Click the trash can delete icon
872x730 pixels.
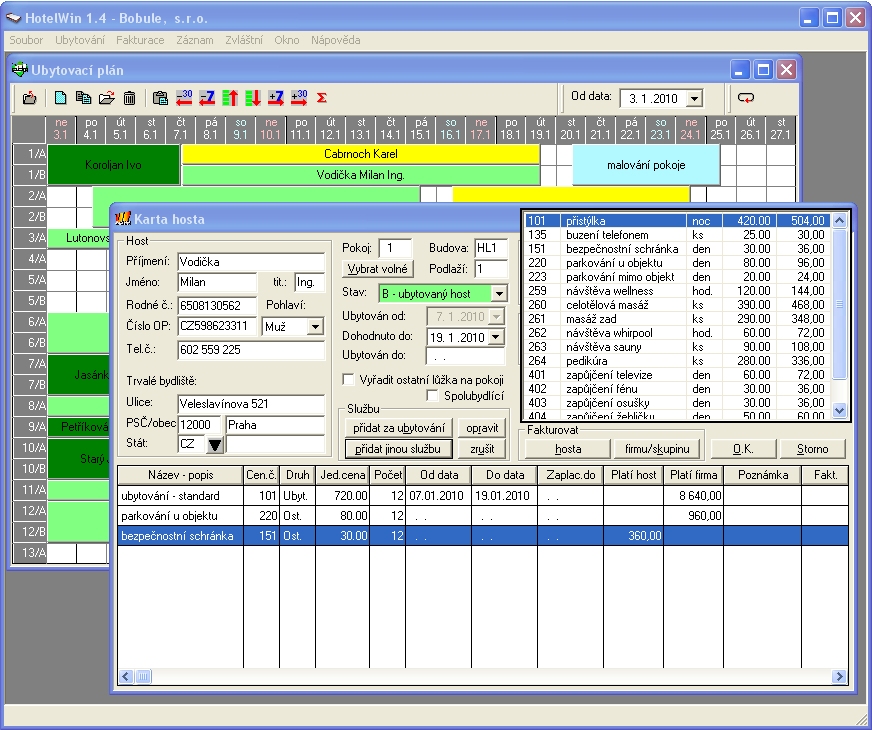tap(129, 98)
